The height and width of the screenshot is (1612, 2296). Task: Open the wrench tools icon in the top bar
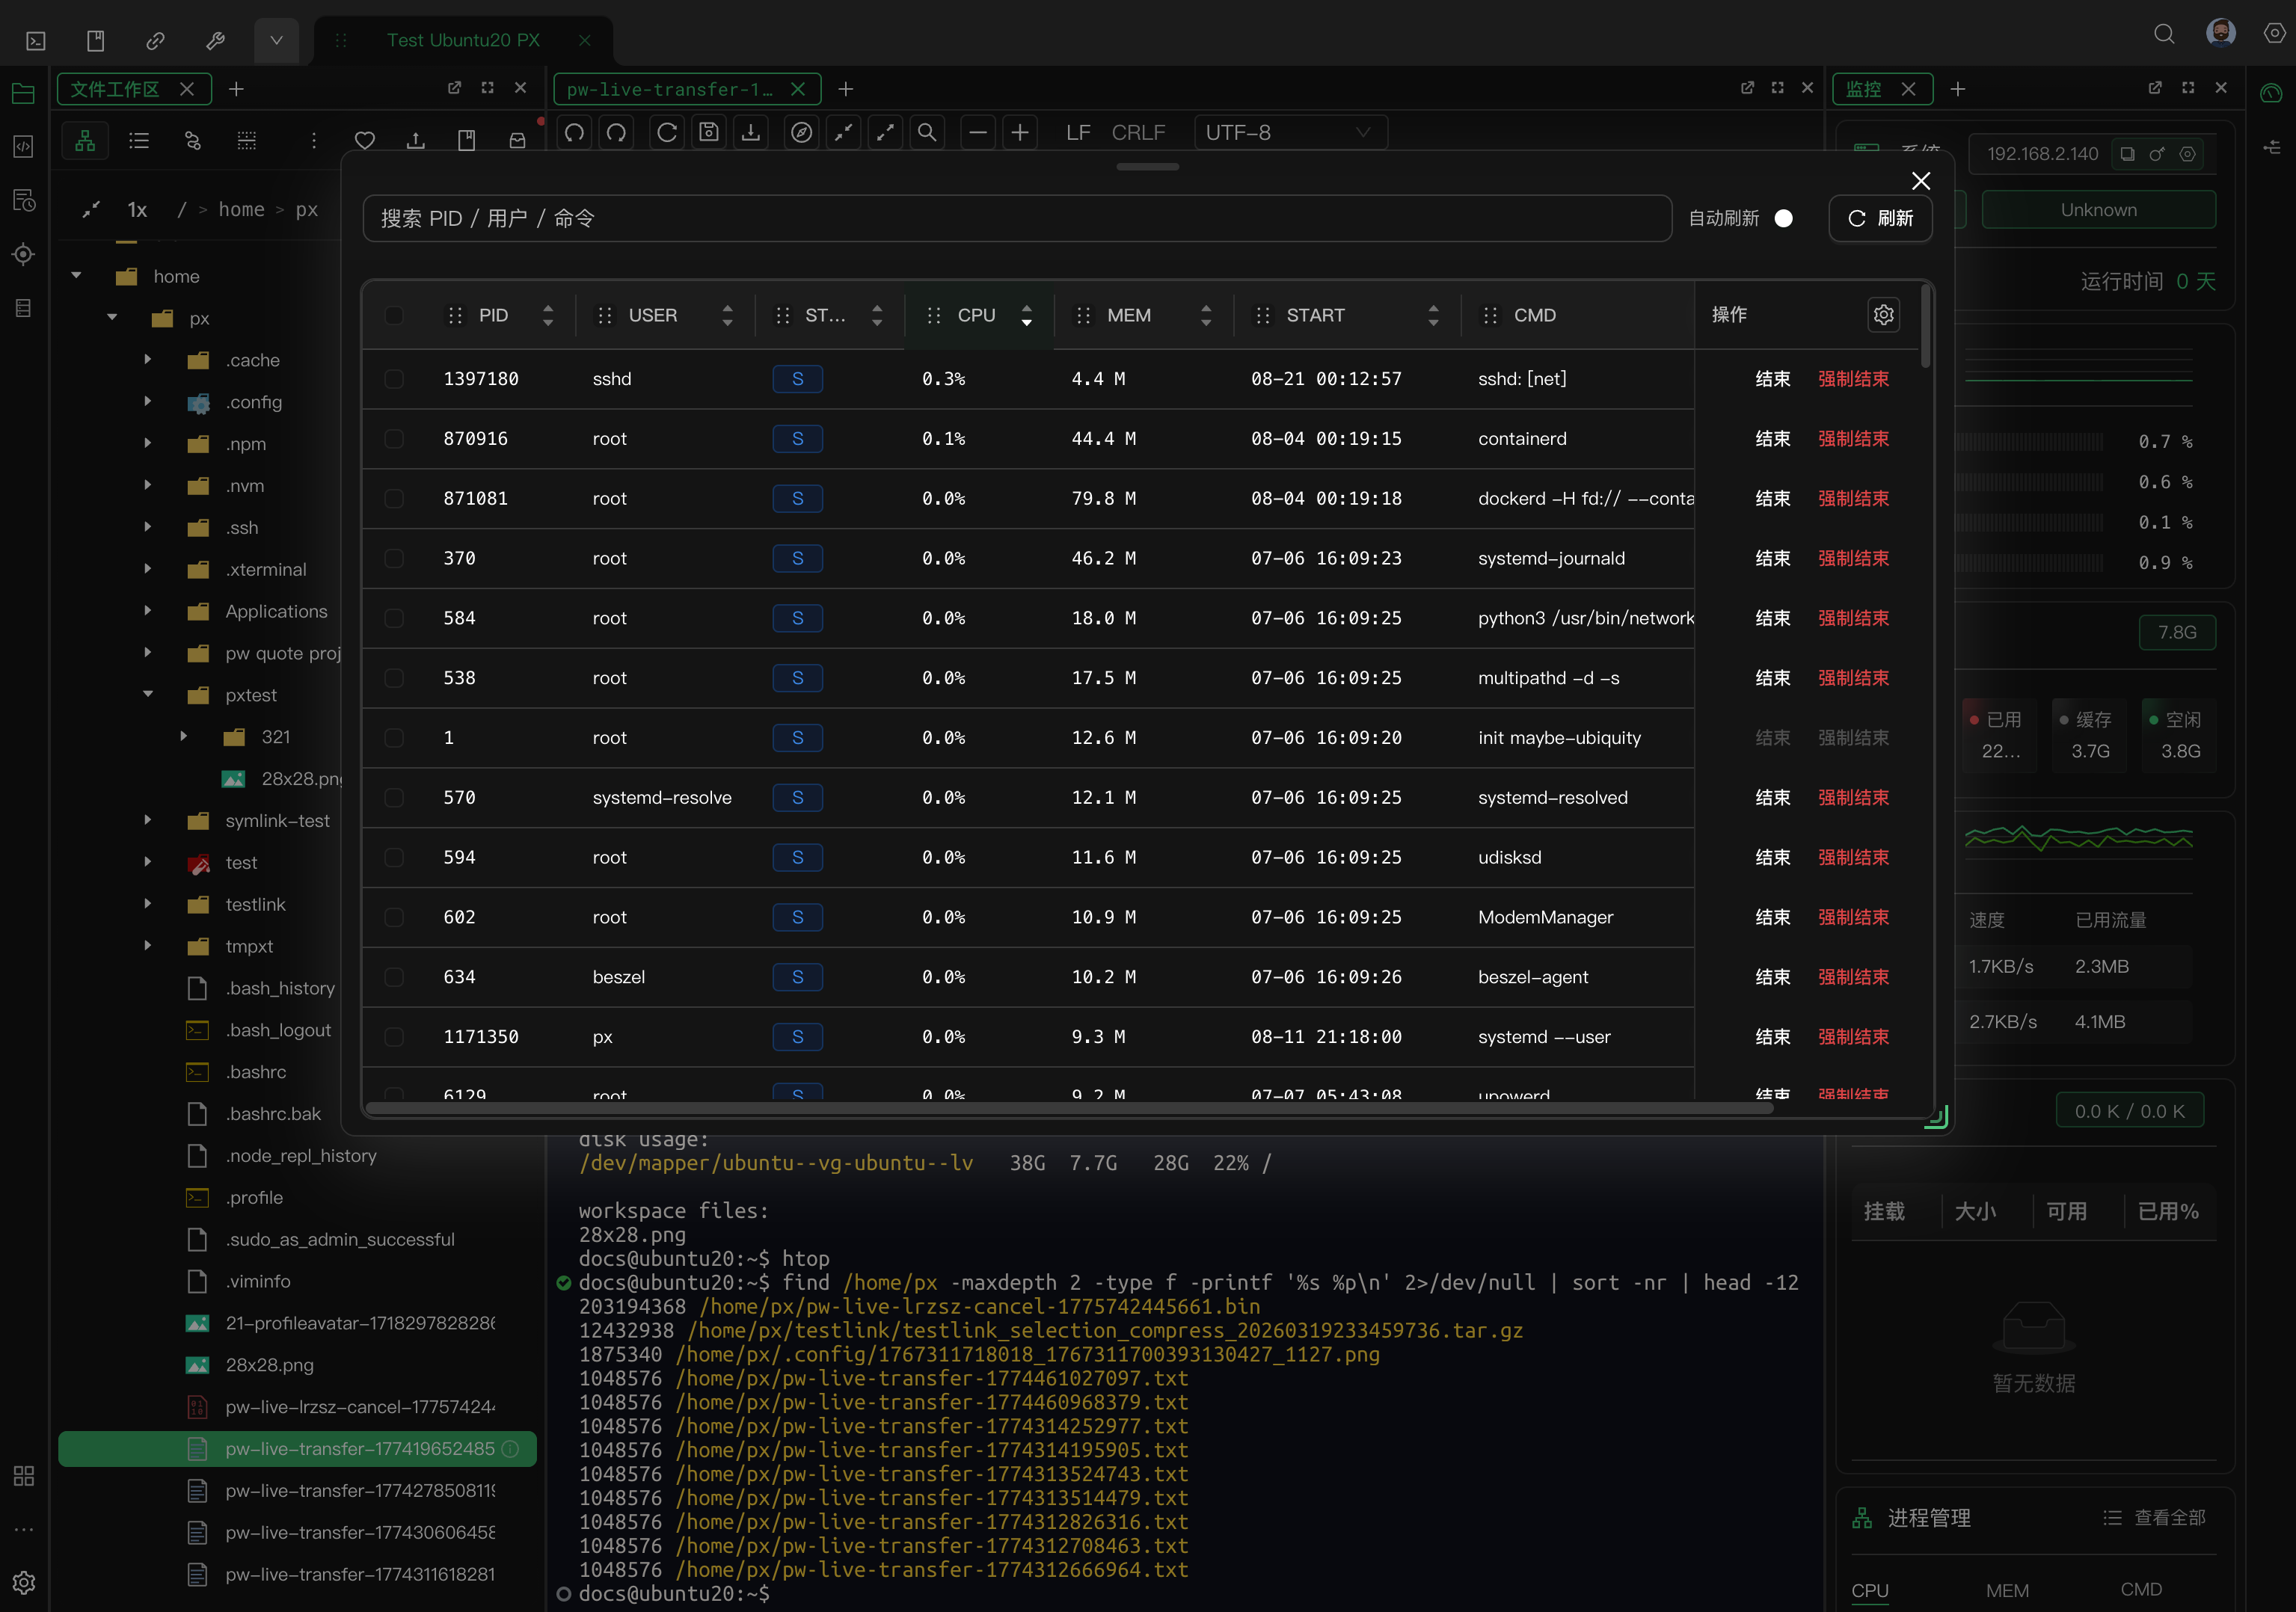[x=215, y=41]
